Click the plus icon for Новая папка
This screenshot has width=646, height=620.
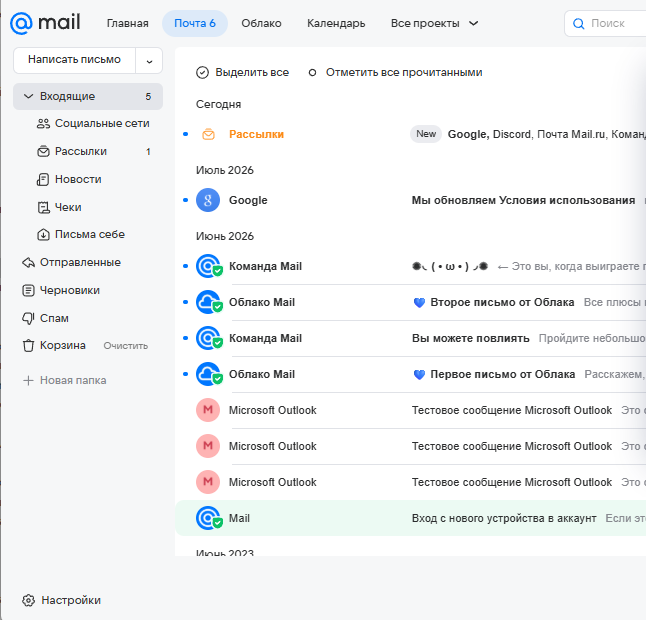coord(28,380)
